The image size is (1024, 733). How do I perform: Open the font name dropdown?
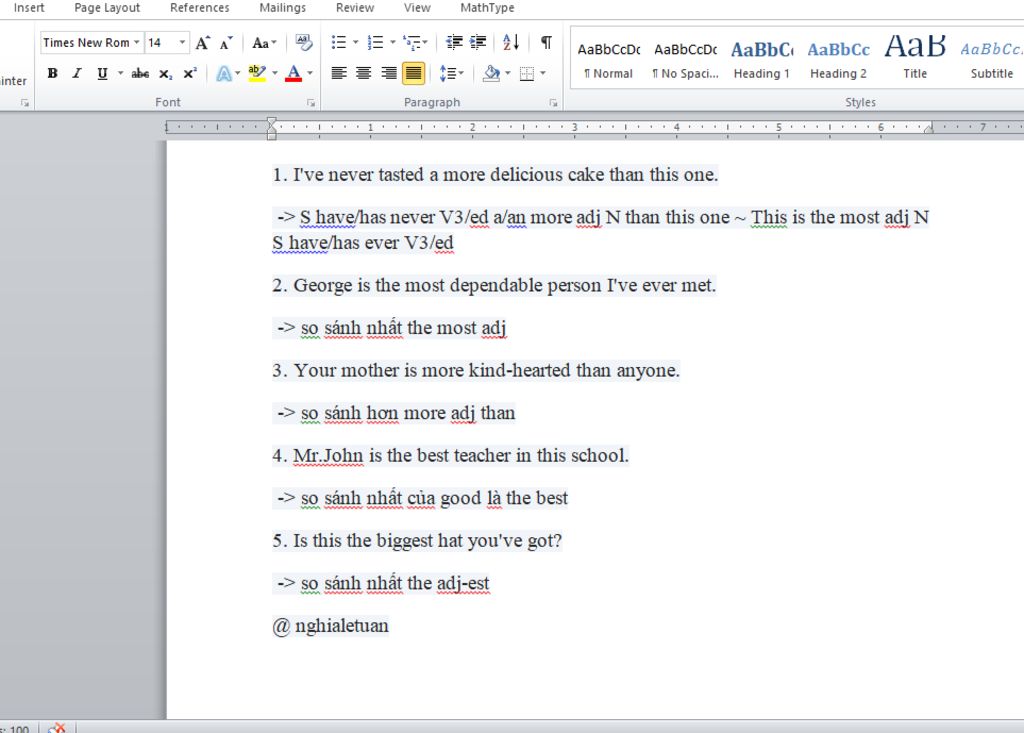[136, 42]
